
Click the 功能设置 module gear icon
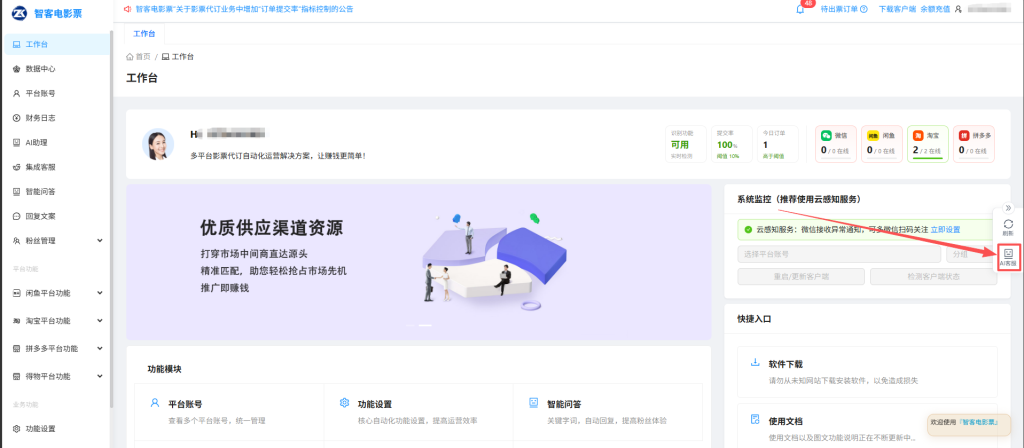pos(344,403)
